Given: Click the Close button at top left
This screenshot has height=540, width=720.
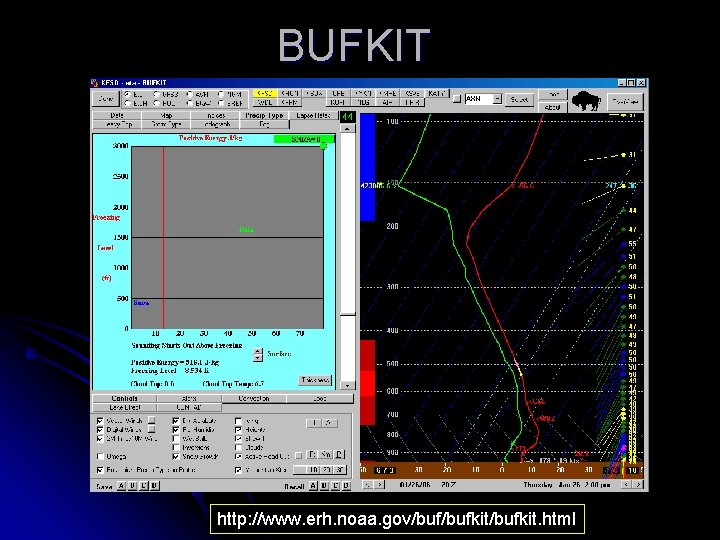Looking at the screenshot, I should point(106,99).
